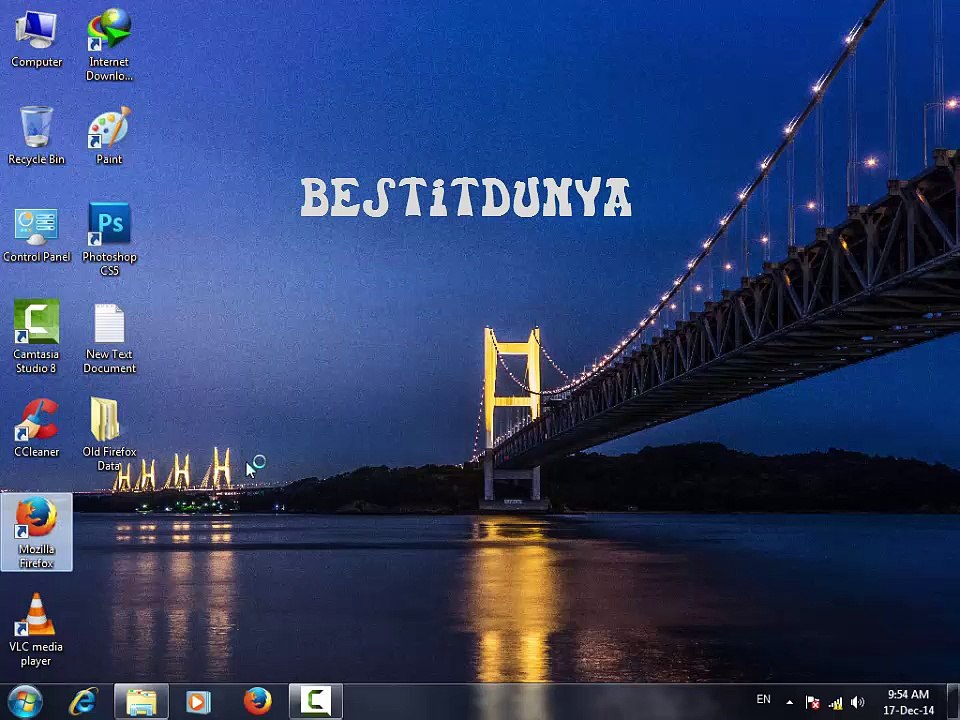The height and width of the screenshot is (720, 960).
Task: Select the Control Panel icon
Action: point(36,235)
